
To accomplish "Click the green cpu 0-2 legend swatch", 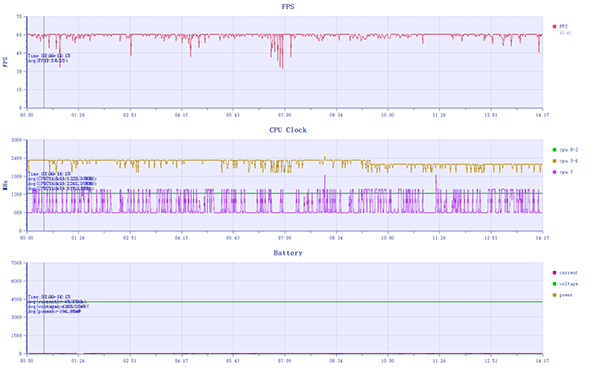I will pos(554,150).
